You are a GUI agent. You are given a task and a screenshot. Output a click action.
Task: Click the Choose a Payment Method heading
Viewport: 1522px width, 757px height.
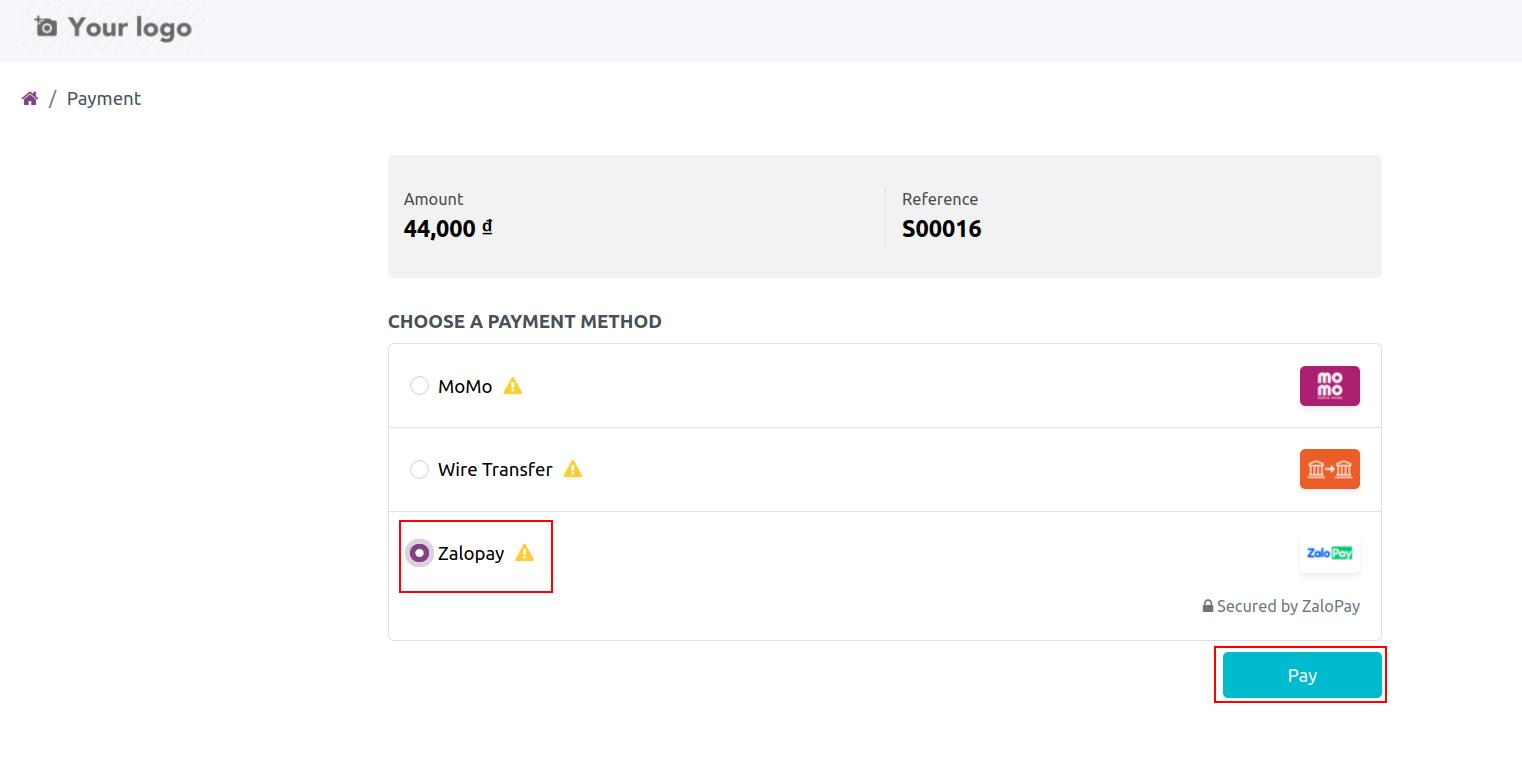pos(525,321)
